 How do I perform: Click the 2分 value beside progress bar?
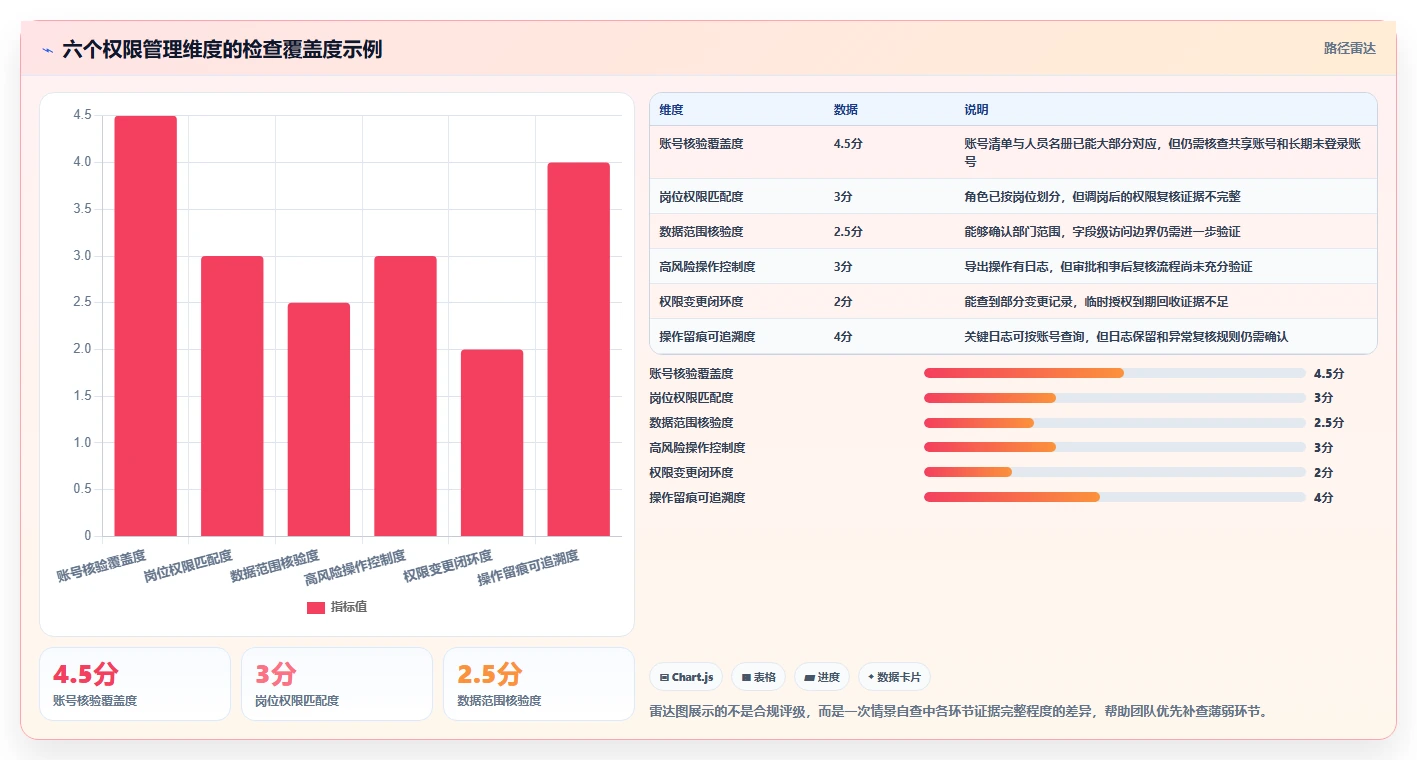(1324, 473)
